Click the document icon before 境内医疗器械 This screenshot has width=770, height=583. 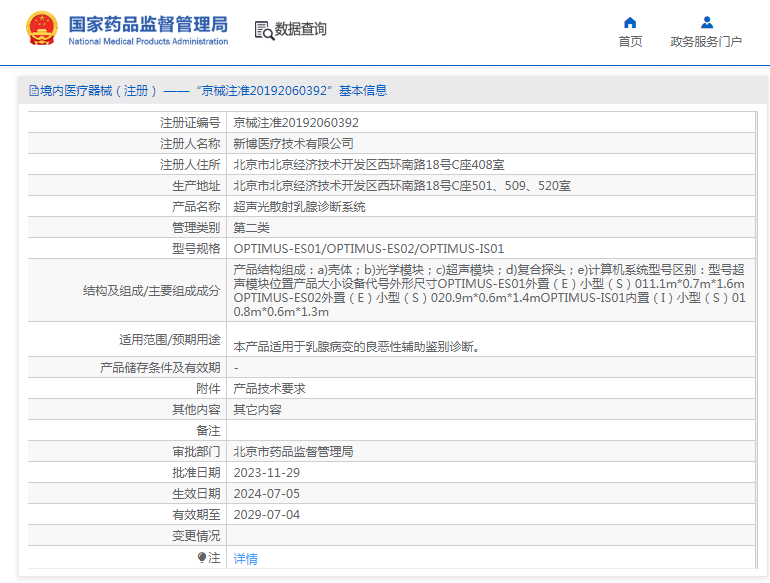click(33, 91)
